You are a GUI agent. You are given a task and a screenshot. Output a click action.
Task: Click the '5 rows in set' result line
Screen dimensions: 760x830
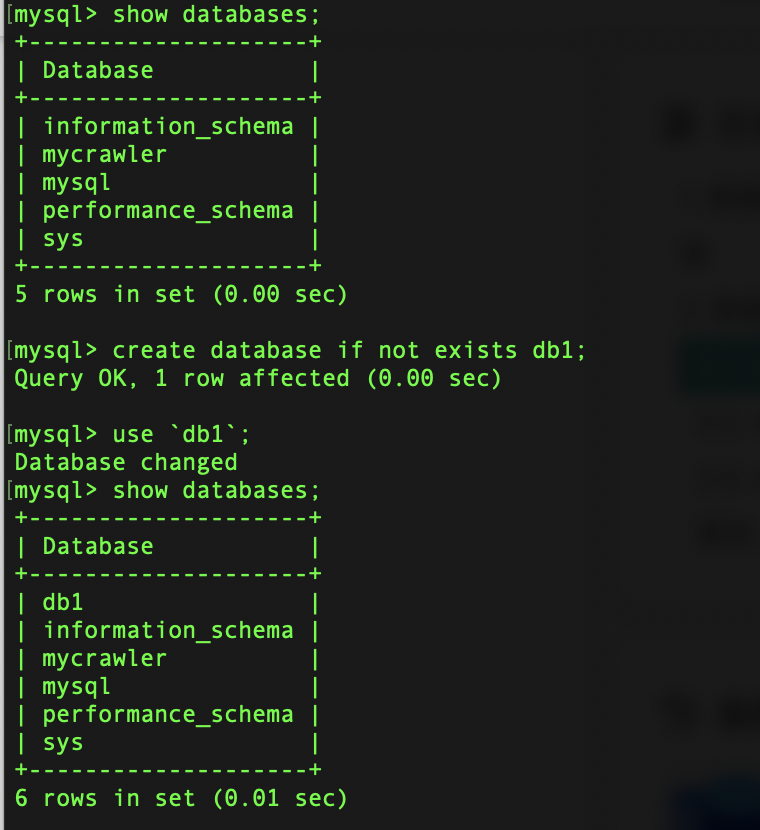pyautogui.click(x=180, y=294)
